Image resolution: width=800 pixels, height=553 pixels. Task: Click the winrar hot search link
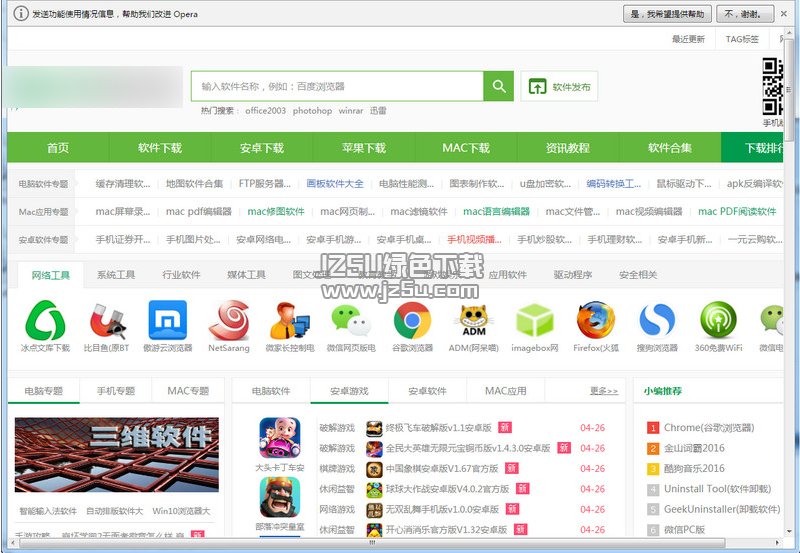click(x=351, y=111)
